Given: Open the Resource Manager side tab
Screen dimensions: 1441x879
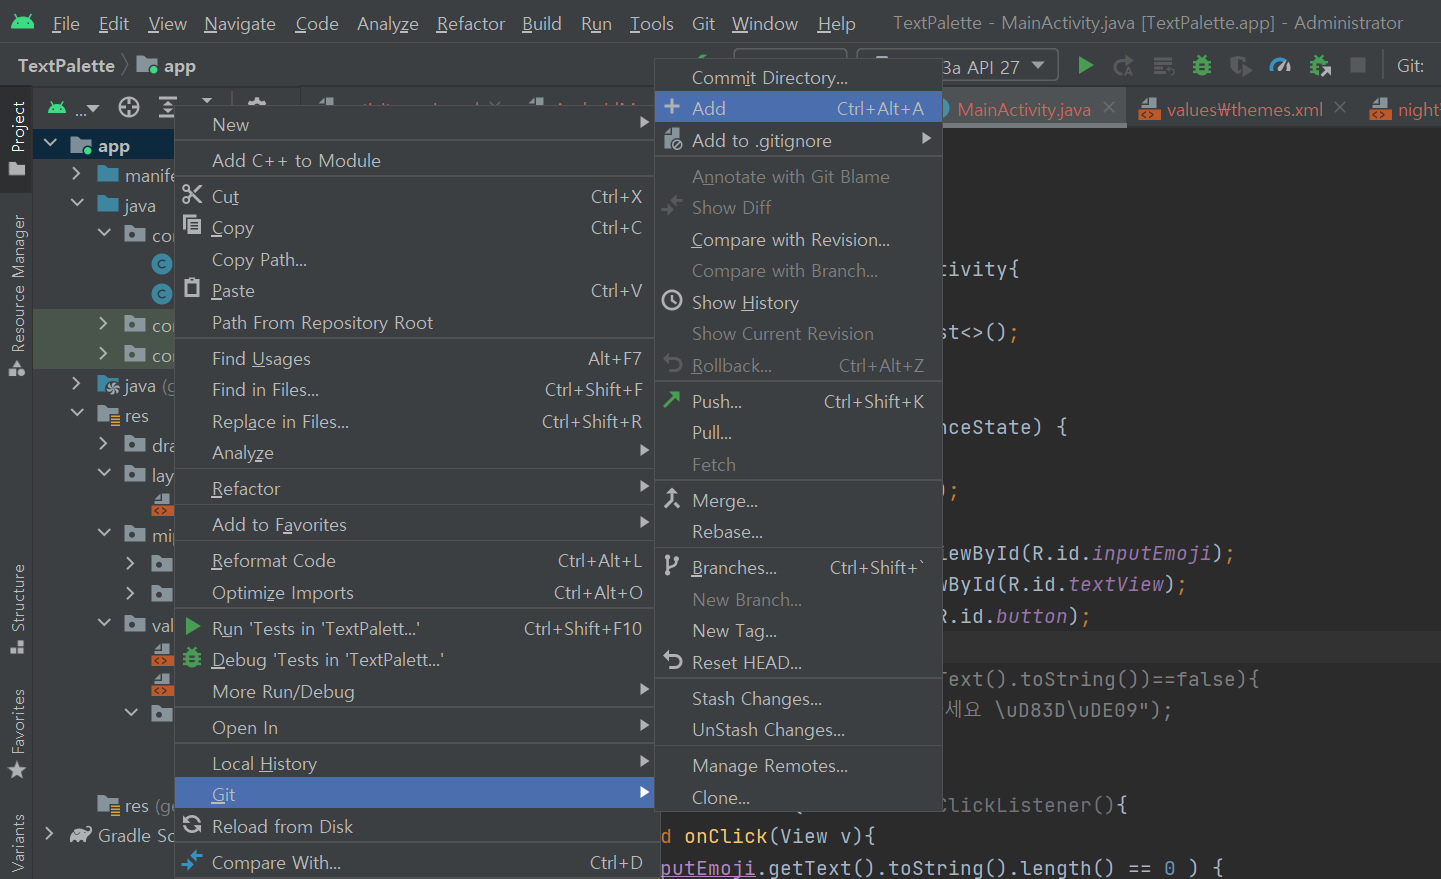Looking at the screenshot, I should [17, 295].
